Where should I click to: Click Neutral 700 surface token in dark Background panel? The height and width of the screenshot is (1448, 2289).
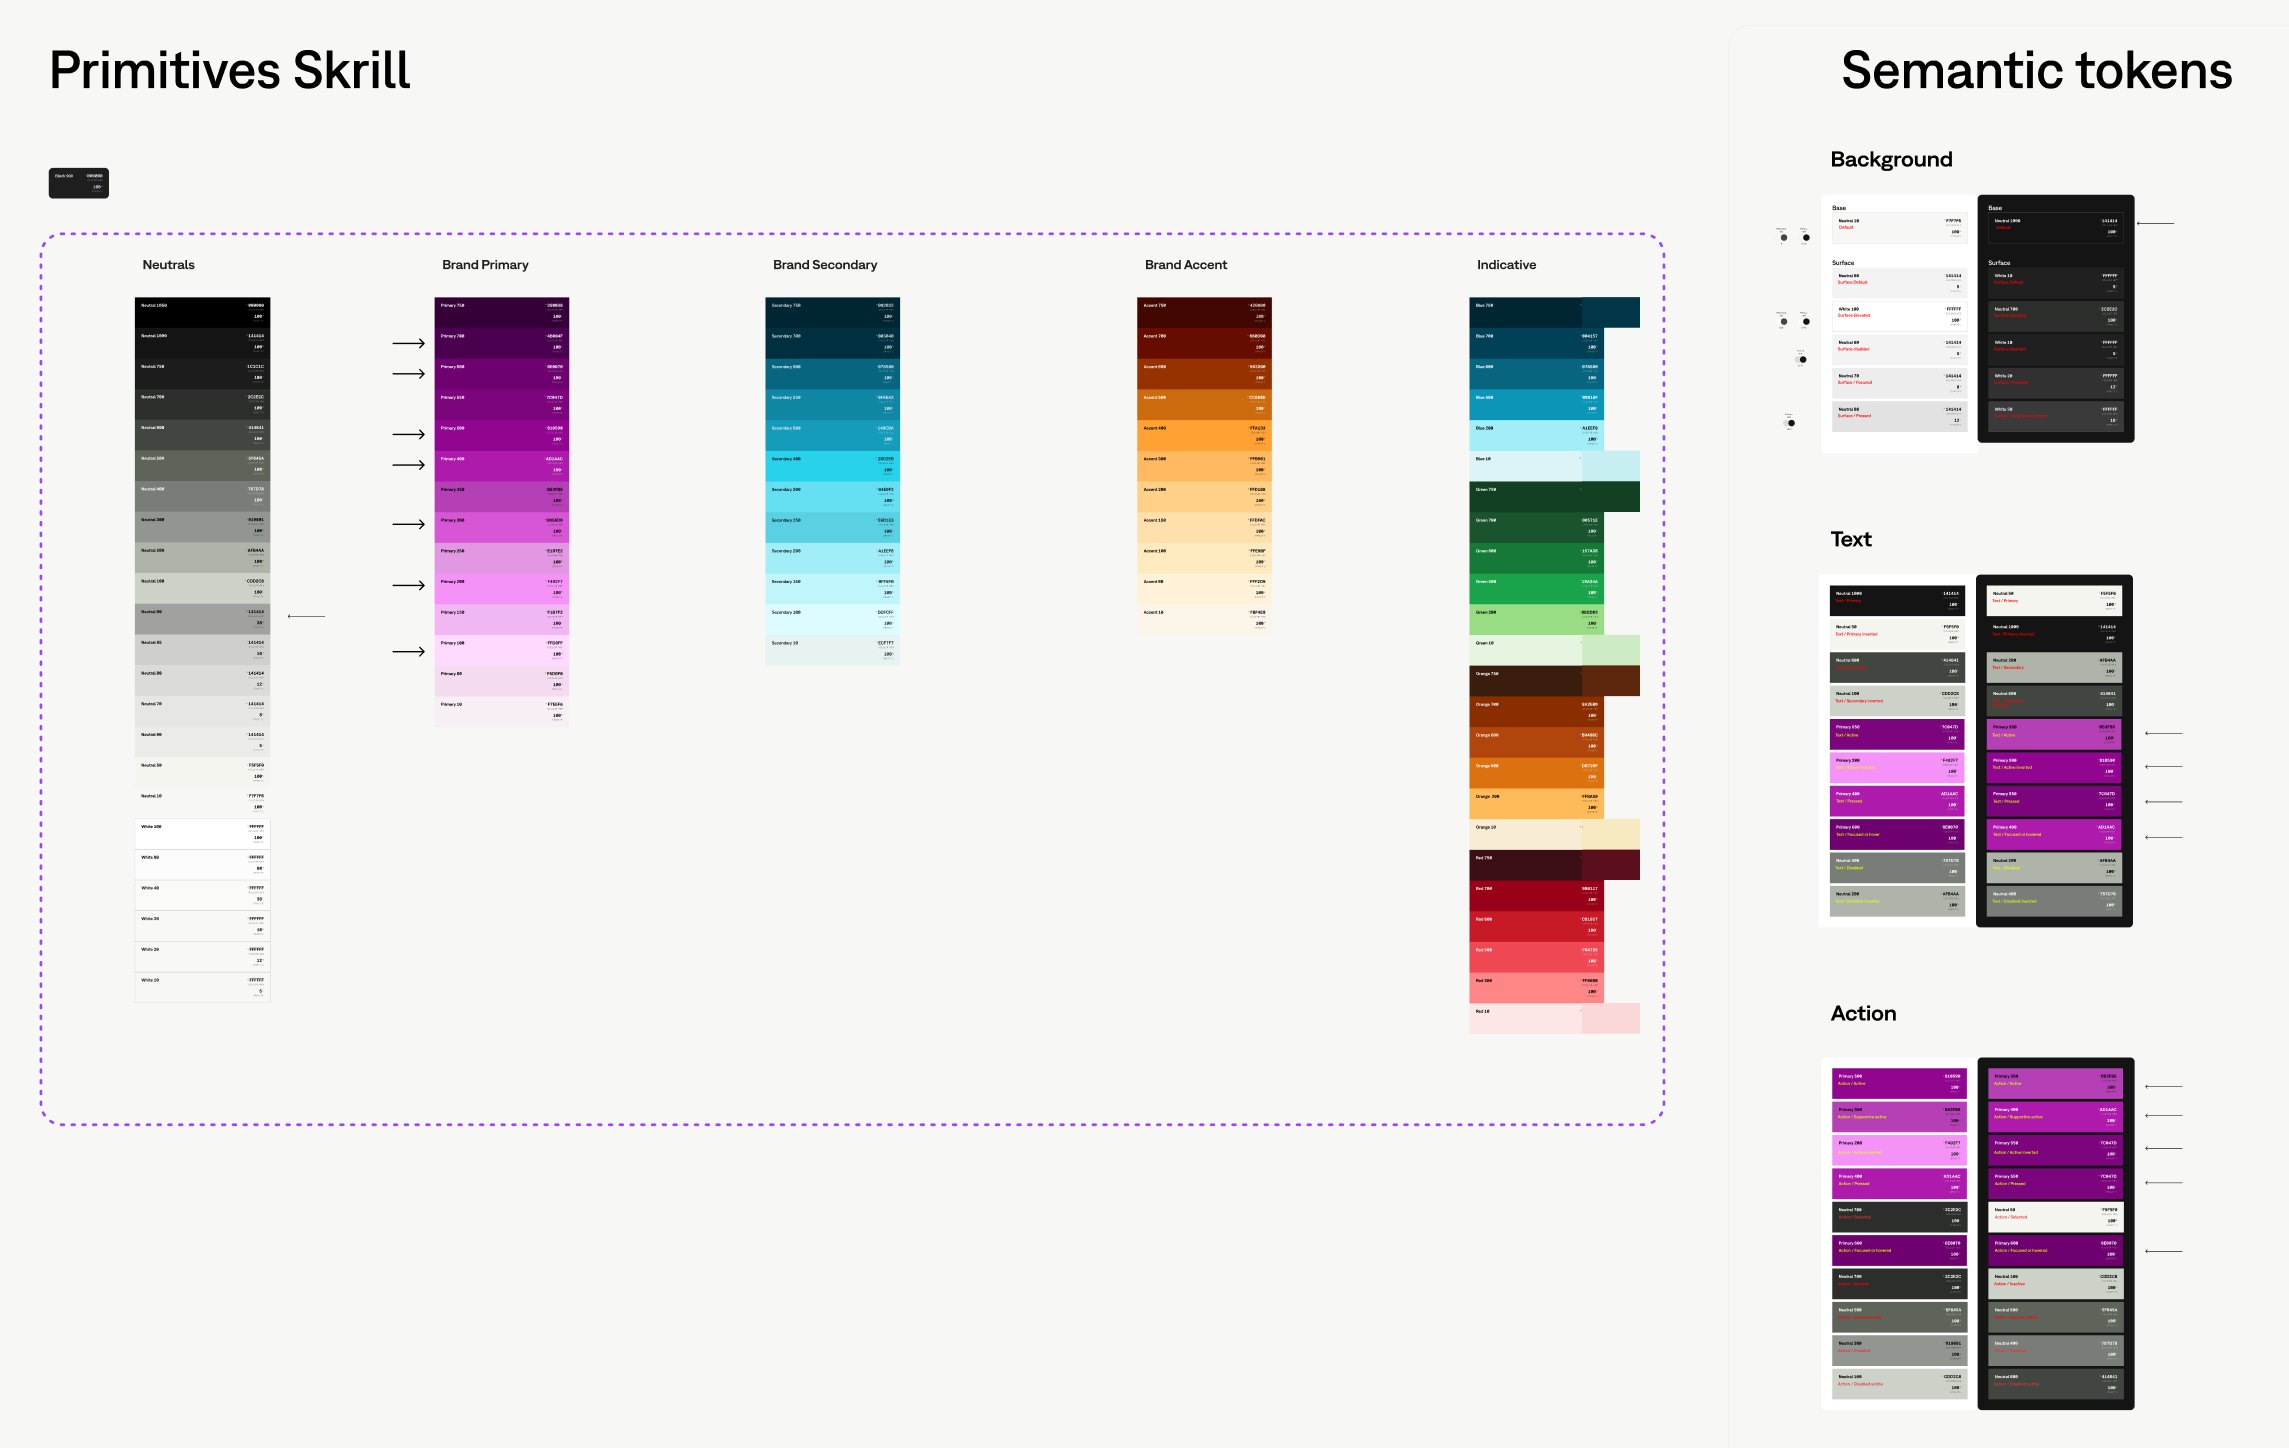[x=2054, y=316]
